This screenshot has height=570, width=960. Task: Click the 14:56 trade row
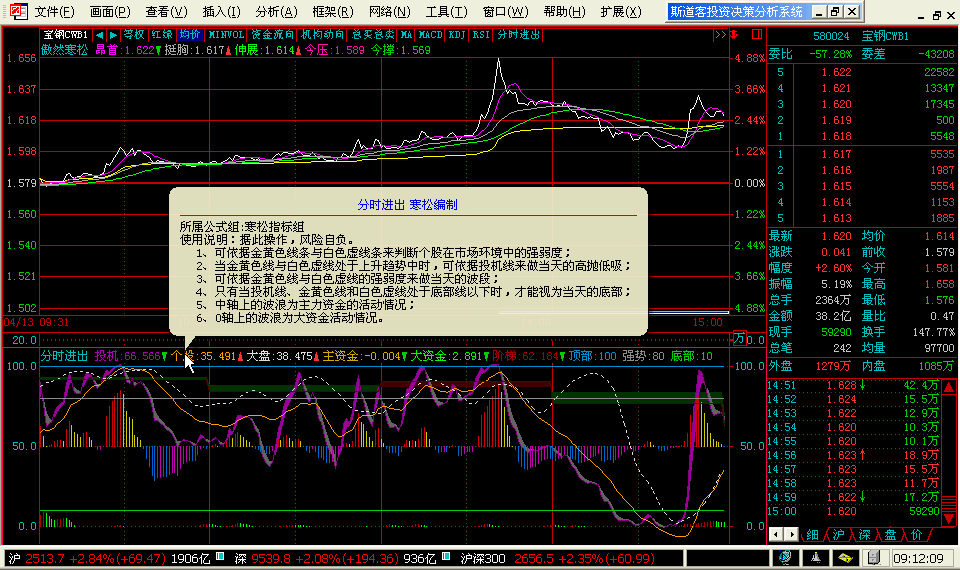pos(853,455)
